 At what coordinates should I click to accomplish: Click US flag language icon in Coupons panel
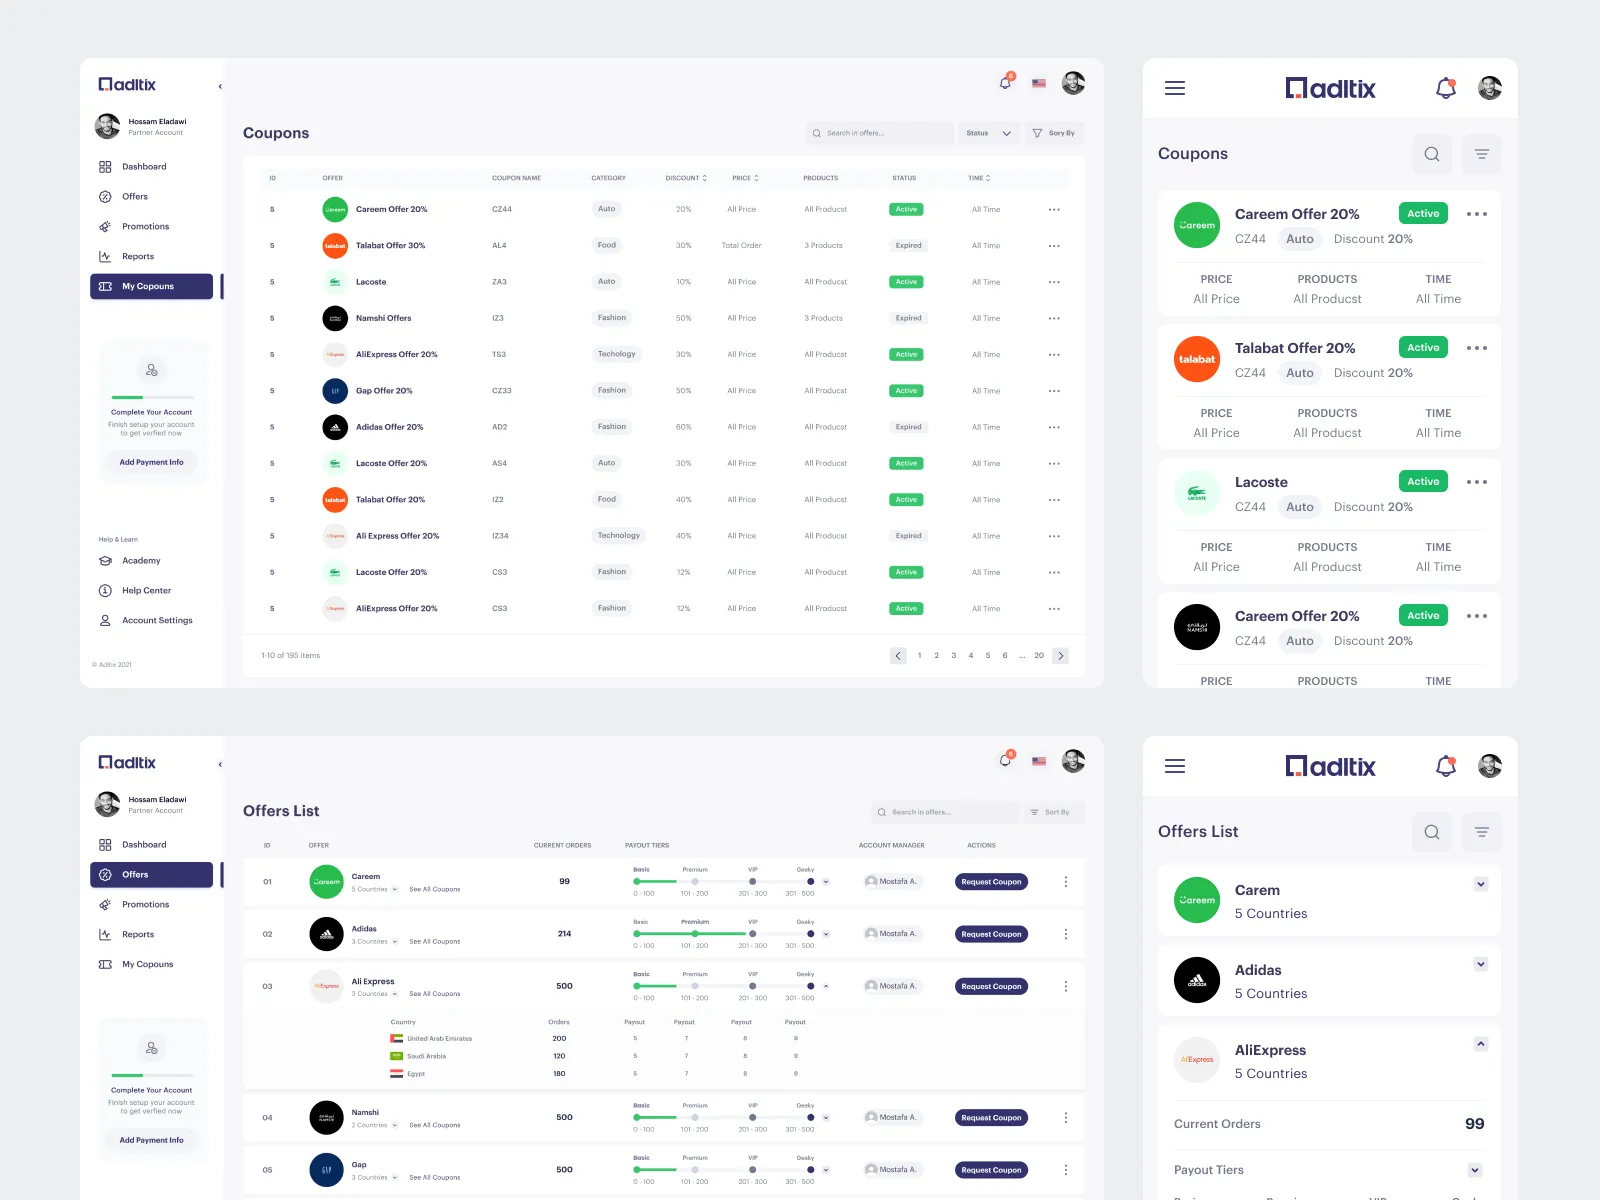(1039, 83)
